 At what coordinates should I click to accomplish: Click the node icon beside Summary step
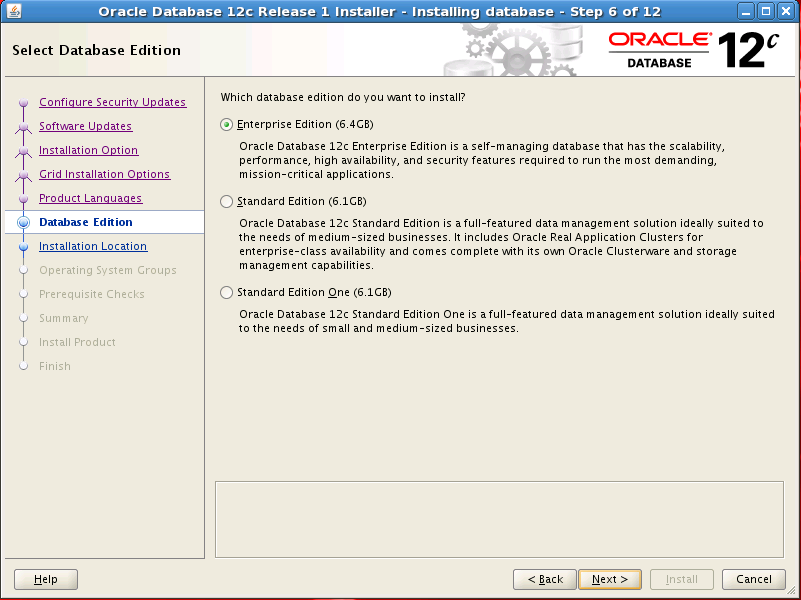24,318
